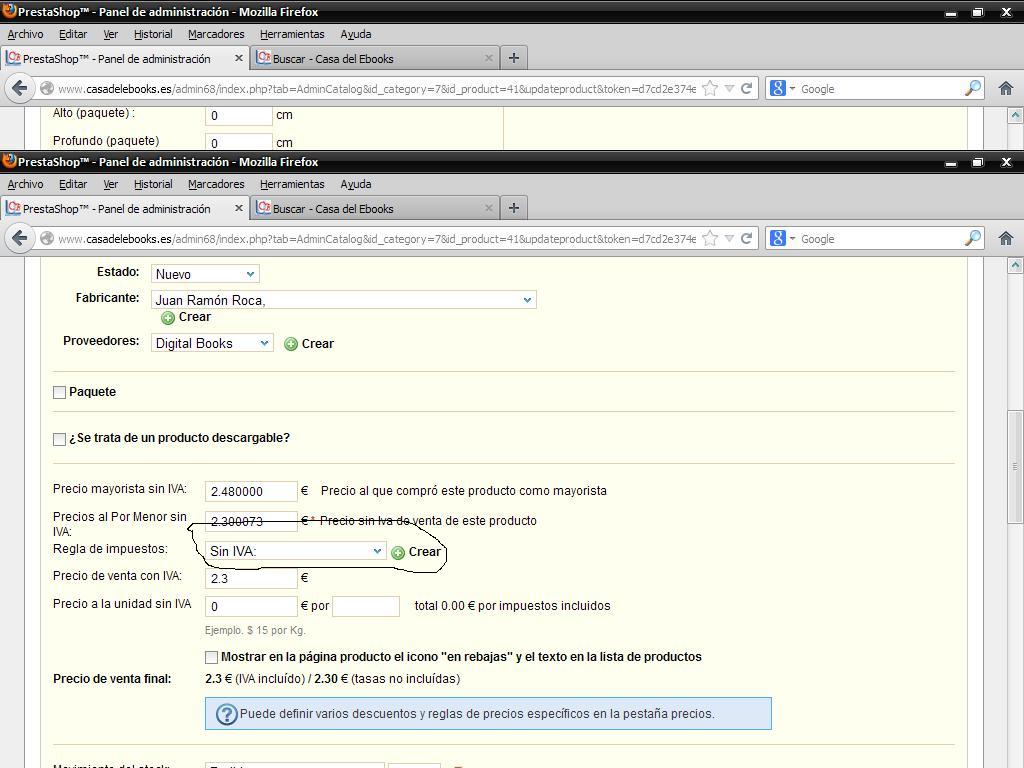Open the Historial menu in the lower window
Image resolution: width=1024 pixels, height=768 pixels.
[153, 184]
